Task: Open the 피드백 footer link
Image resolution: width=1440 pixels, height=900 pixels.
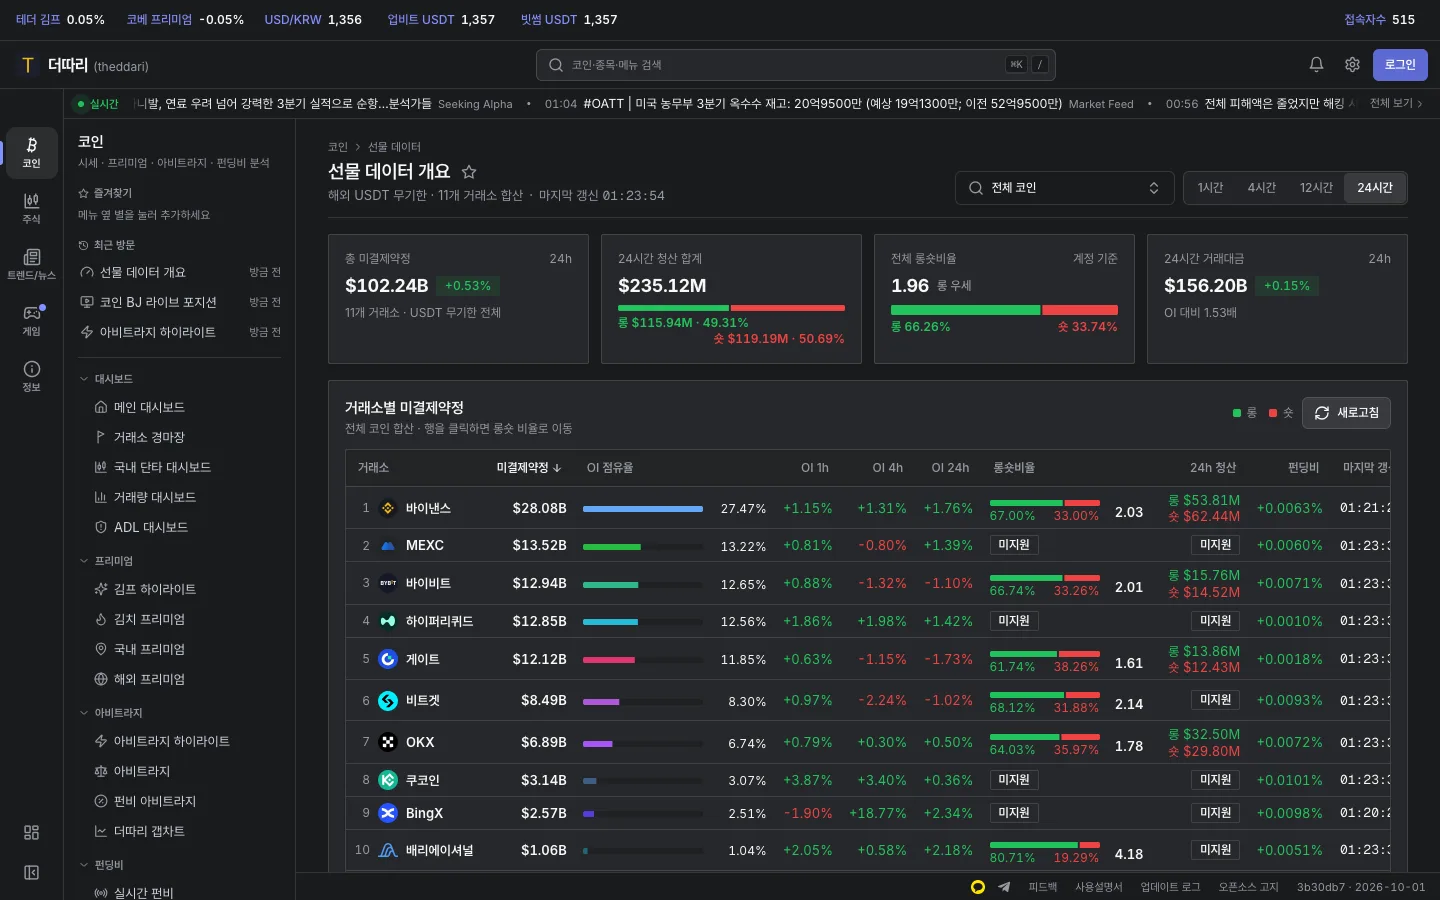Action: pos(1043,887)
